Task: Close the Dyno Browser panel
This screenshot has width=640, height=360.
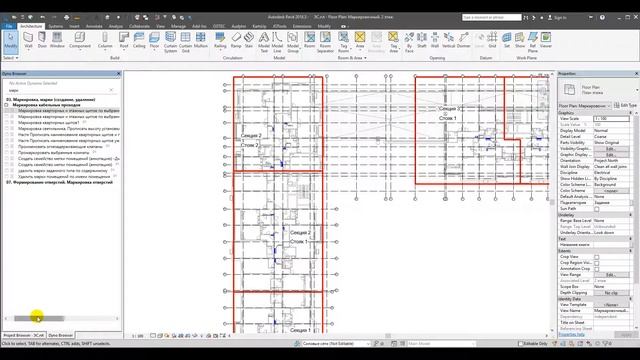Action: (119, 73)
